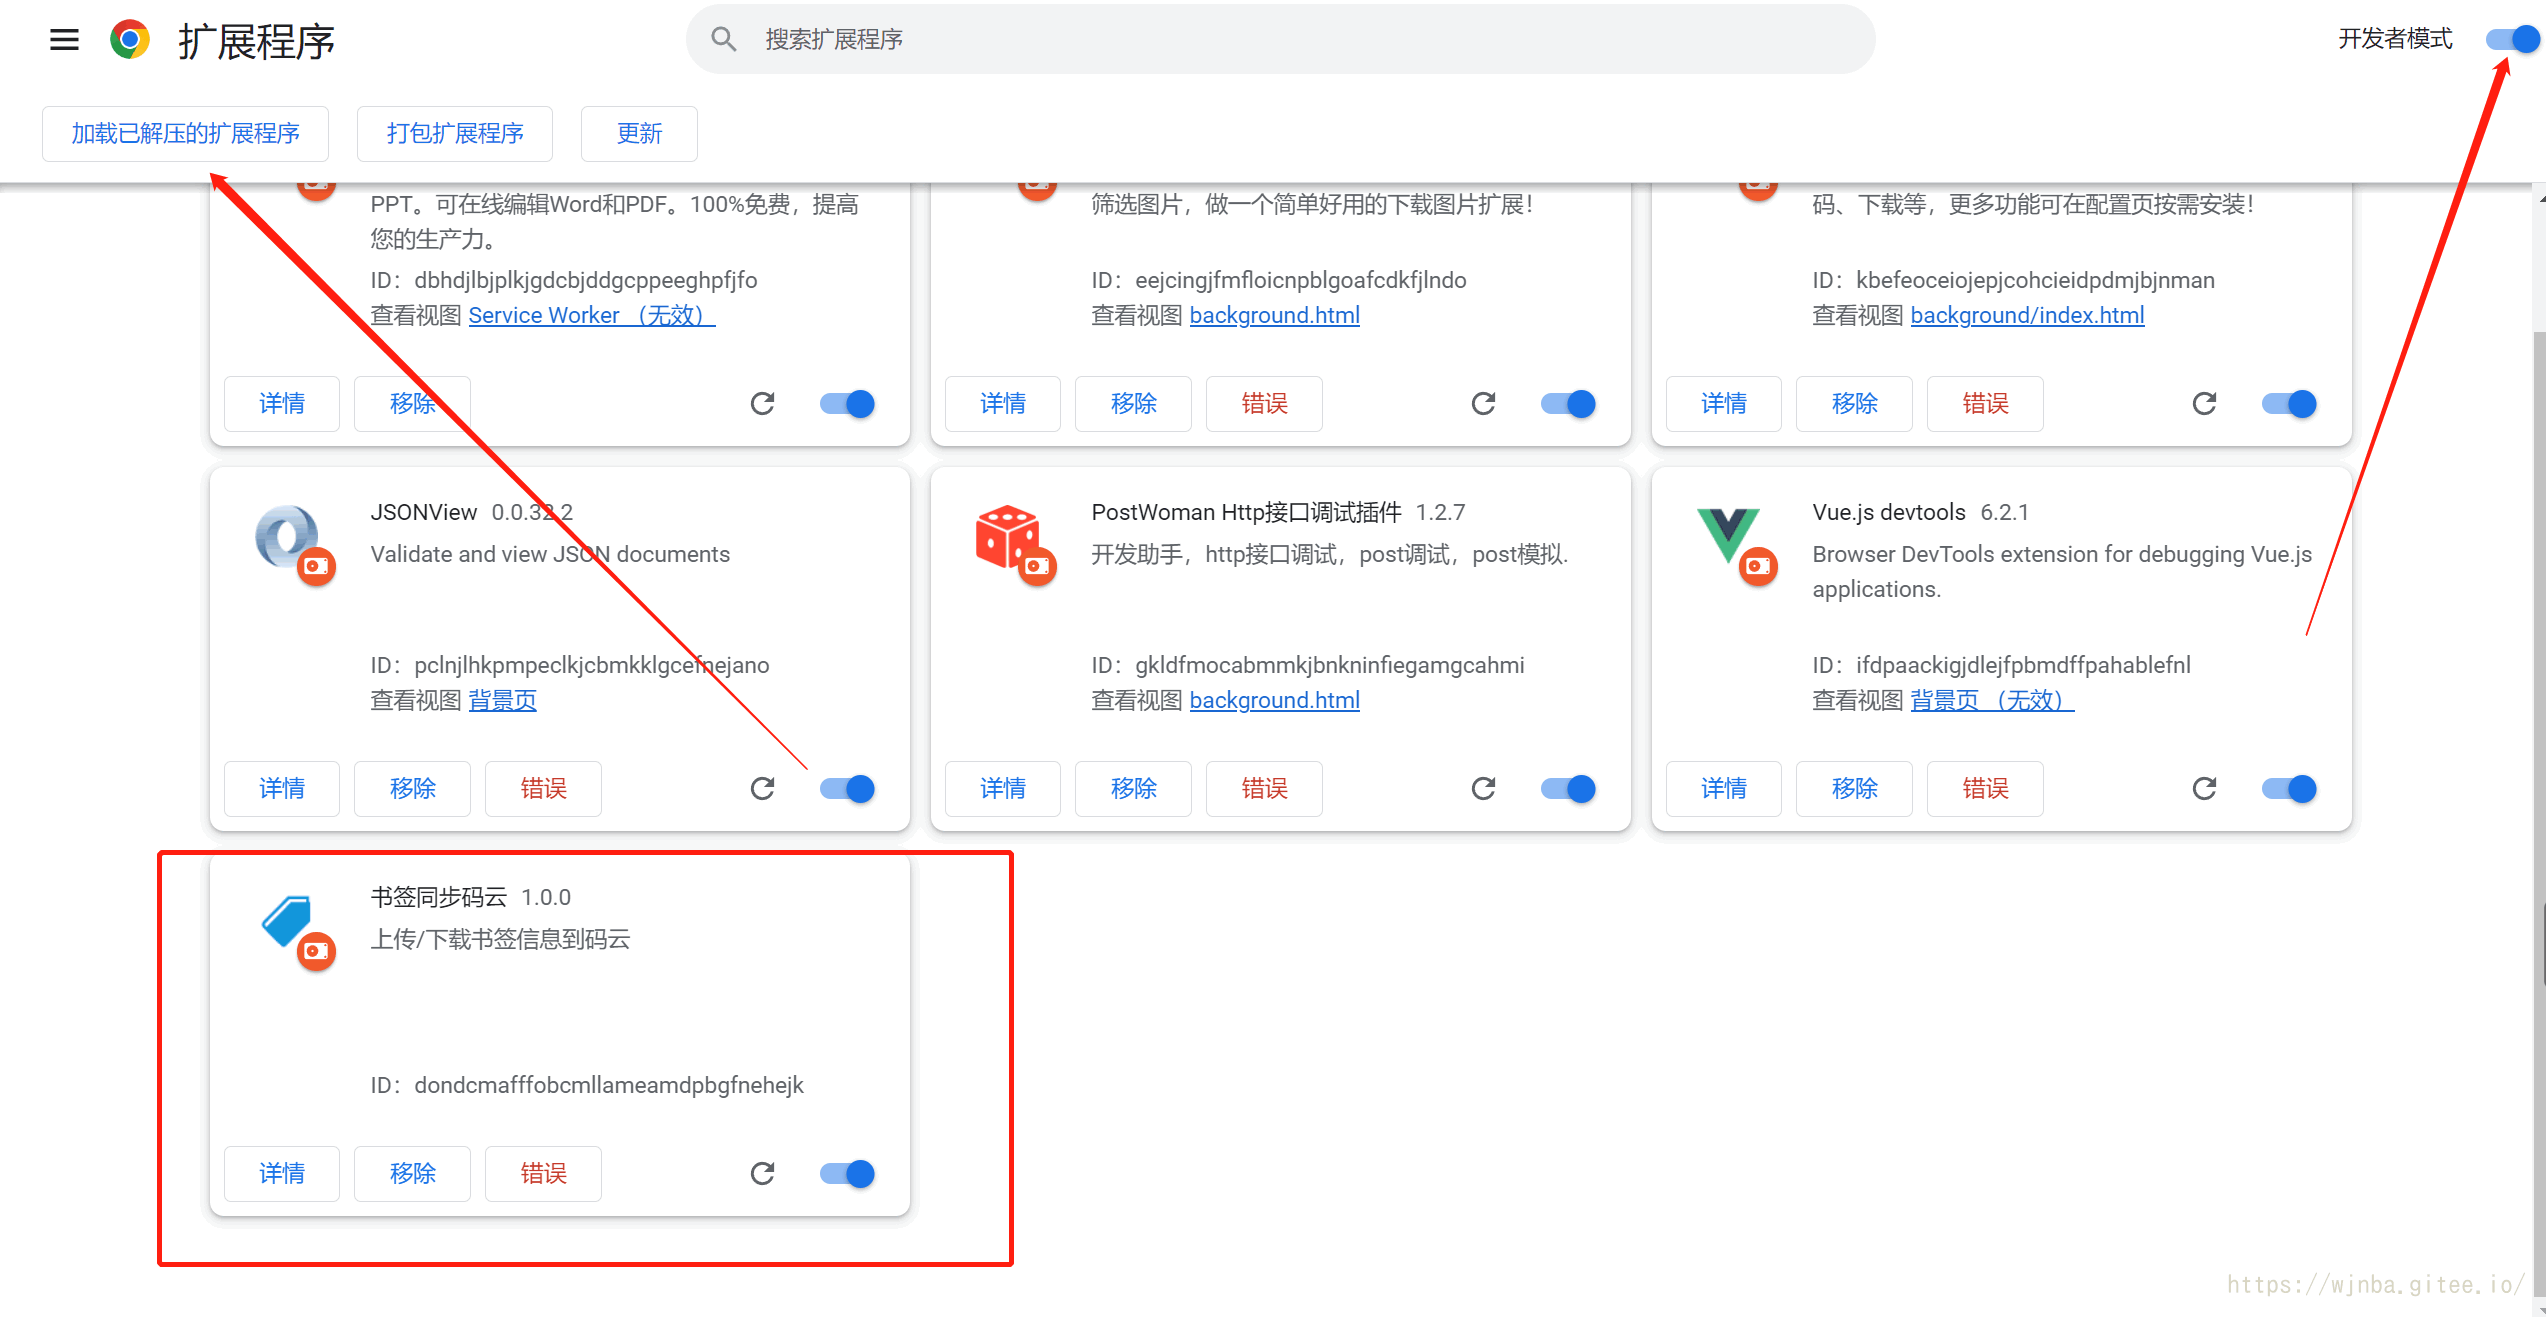Focus the 搜索扩展程序 search field
The height and width of the screenshot is (1317, 2546).
coord(1280,39)
